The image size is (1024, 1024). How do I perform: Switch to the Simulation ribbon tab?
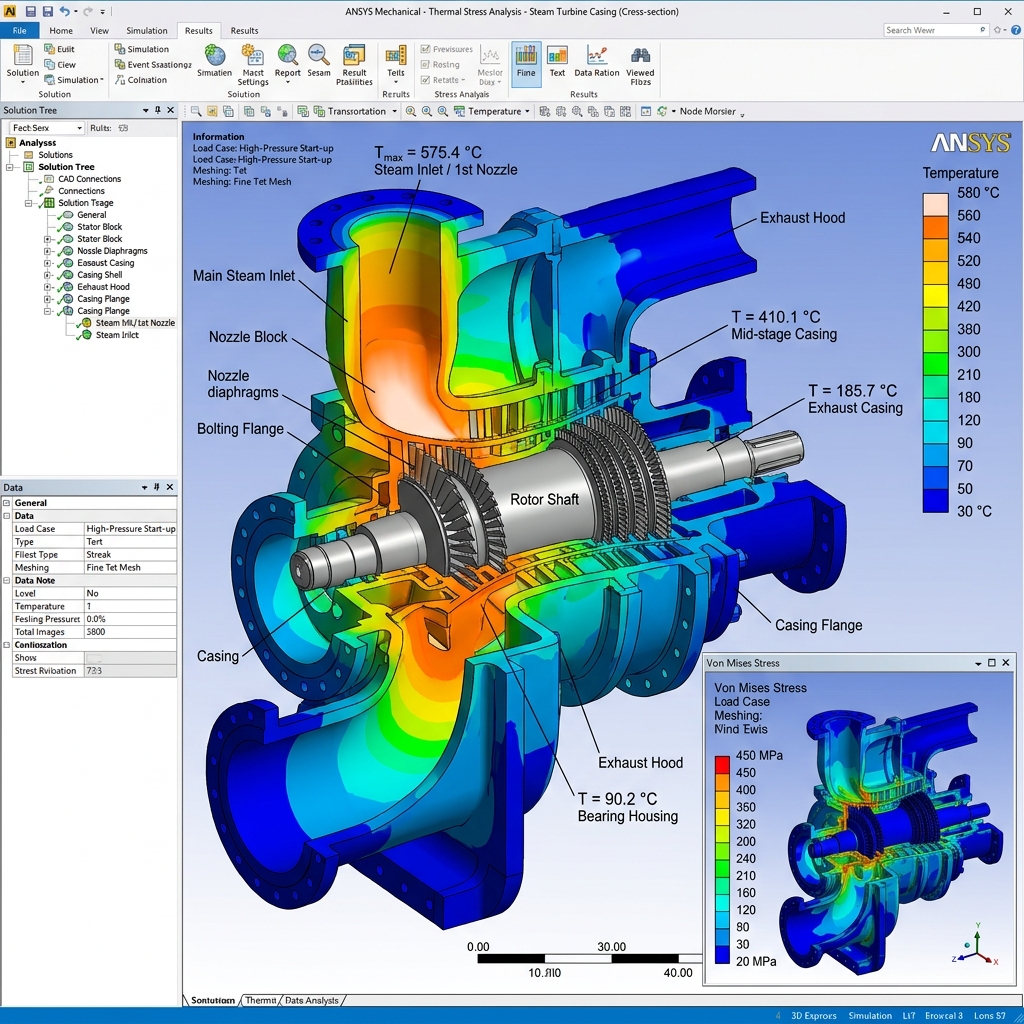146,30
